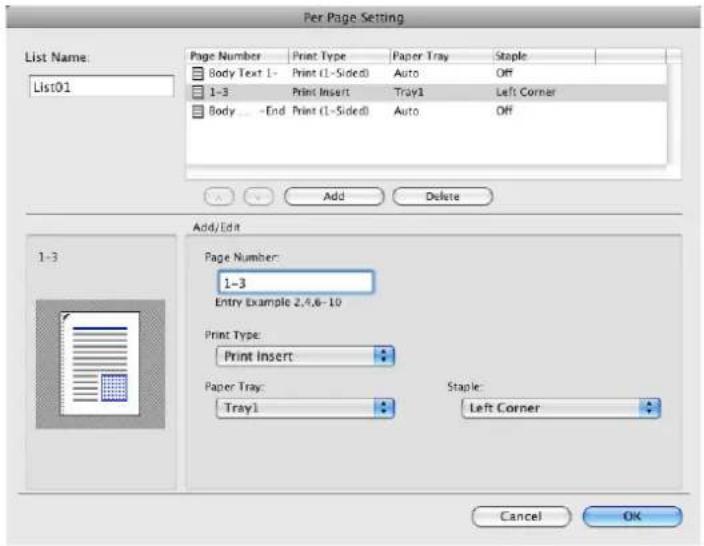Click the Print Type column header
Viewport: 704px width, 546px height.
339,56
